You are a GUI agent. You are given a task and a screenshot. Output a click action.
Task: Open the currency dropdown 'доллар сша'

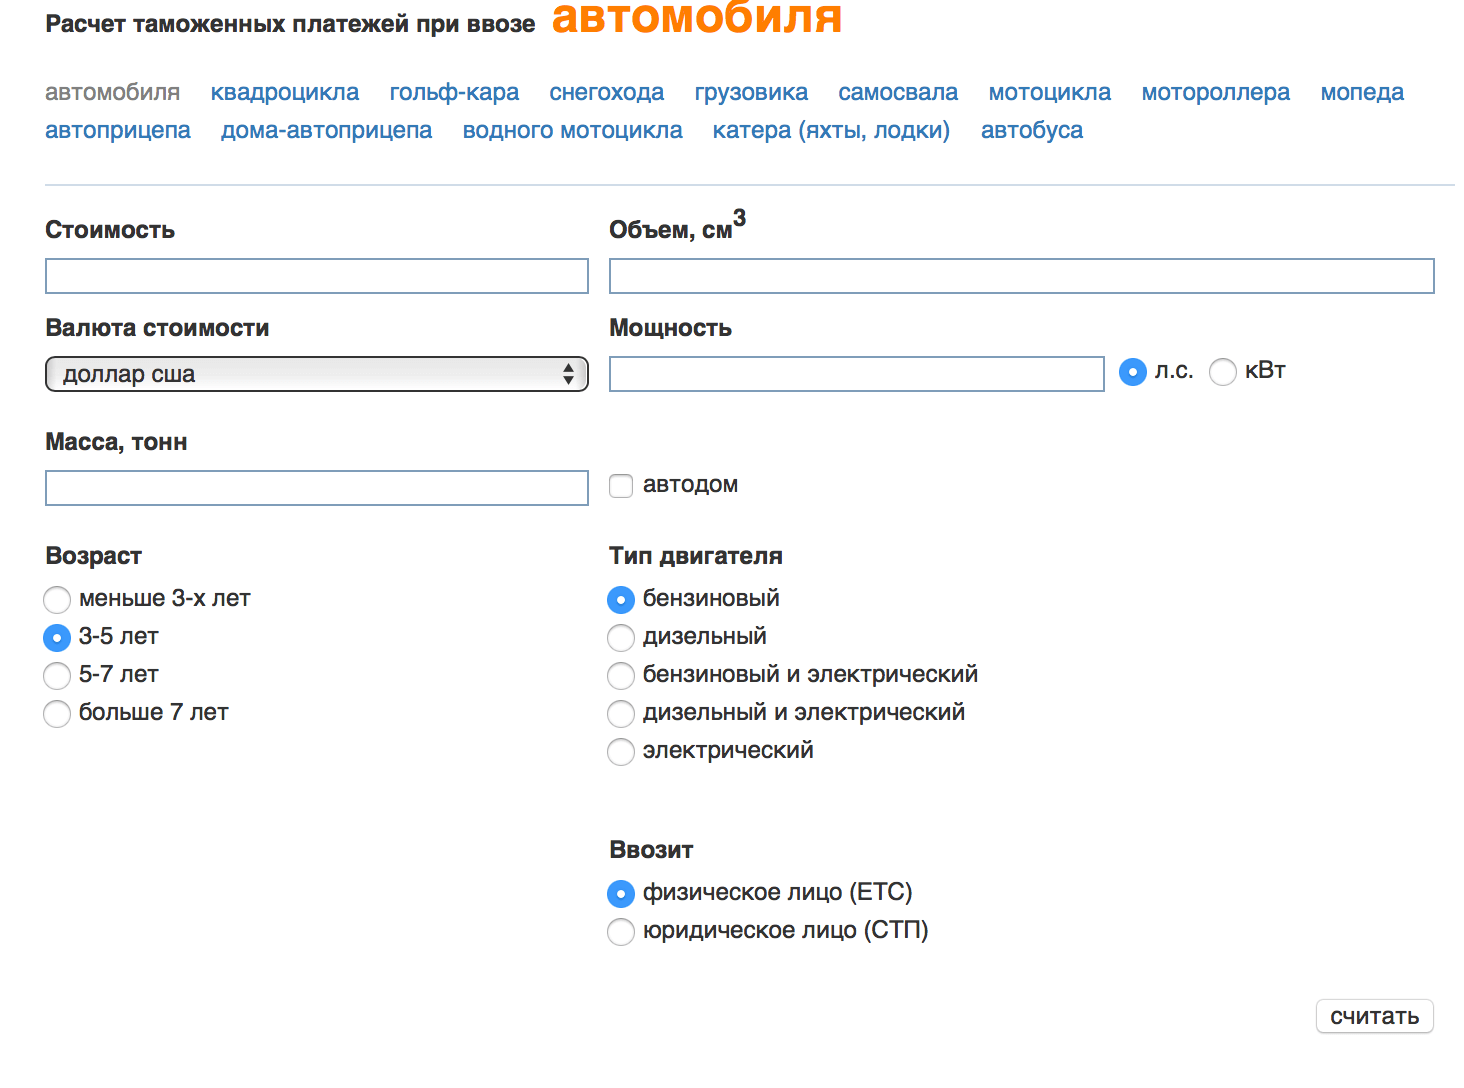pyautogui.click(x=316, y=374)
